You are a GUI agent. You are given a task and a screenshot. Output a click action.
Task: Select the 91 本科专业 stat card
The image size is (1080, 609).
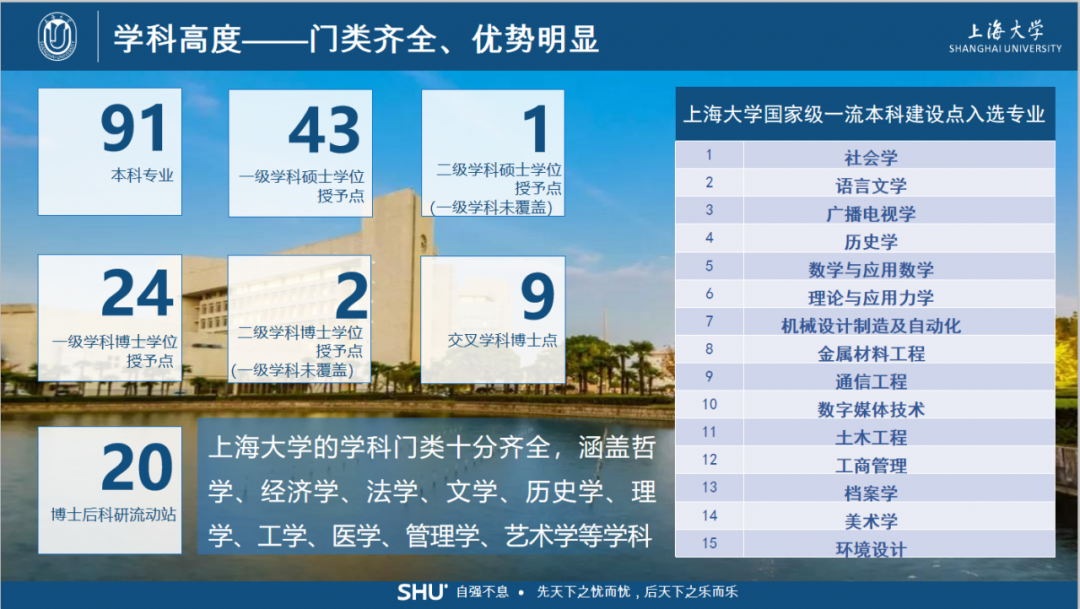tap(110, 151)
